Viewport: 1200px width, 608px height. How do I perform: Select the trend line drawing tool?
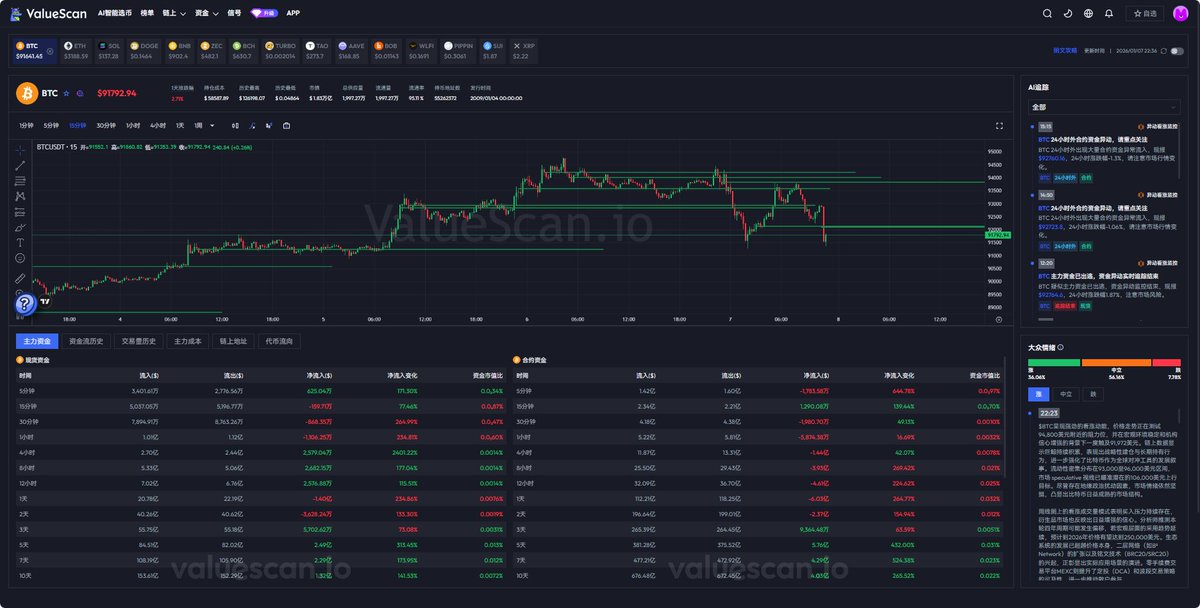[x=20, y=166]
